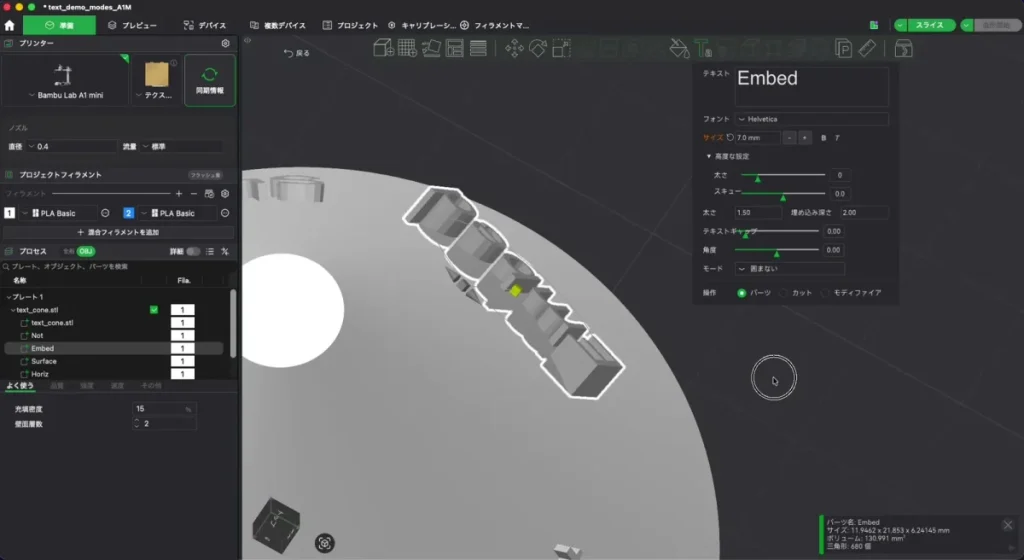Screen dimensions: 1024x560
Task: Open compare presets icon
Action: [x=225, y=251]
